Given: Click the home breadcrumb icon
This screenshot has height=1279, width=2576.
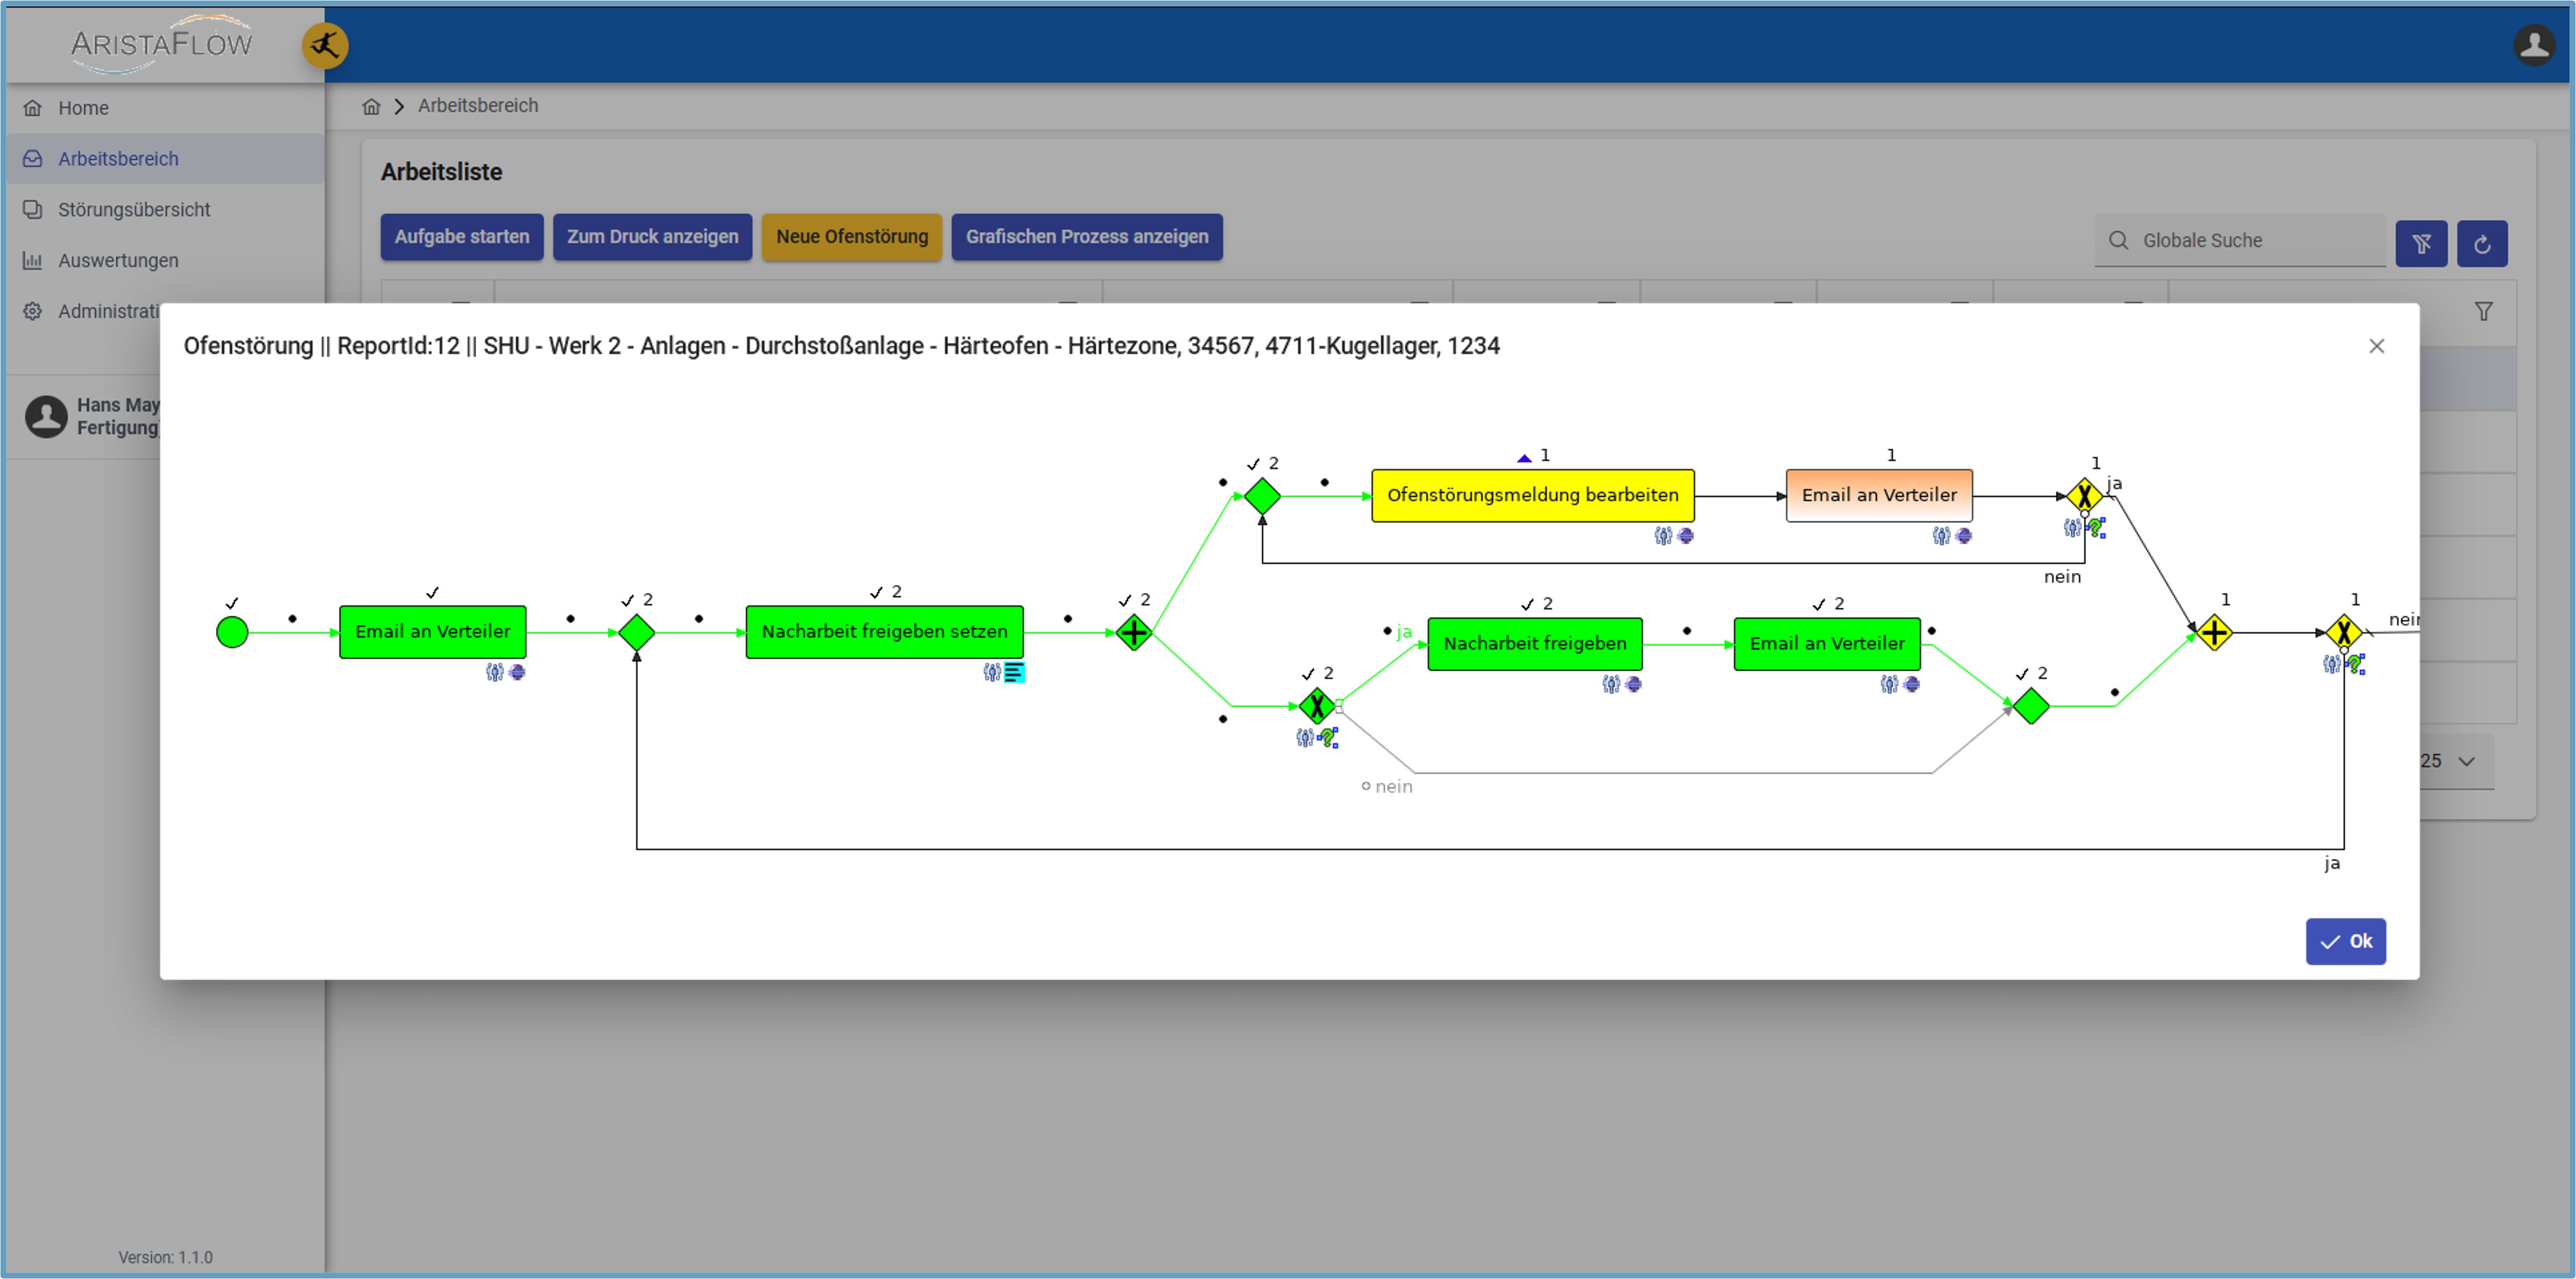Looking at the screenshot, I should 371,106.
